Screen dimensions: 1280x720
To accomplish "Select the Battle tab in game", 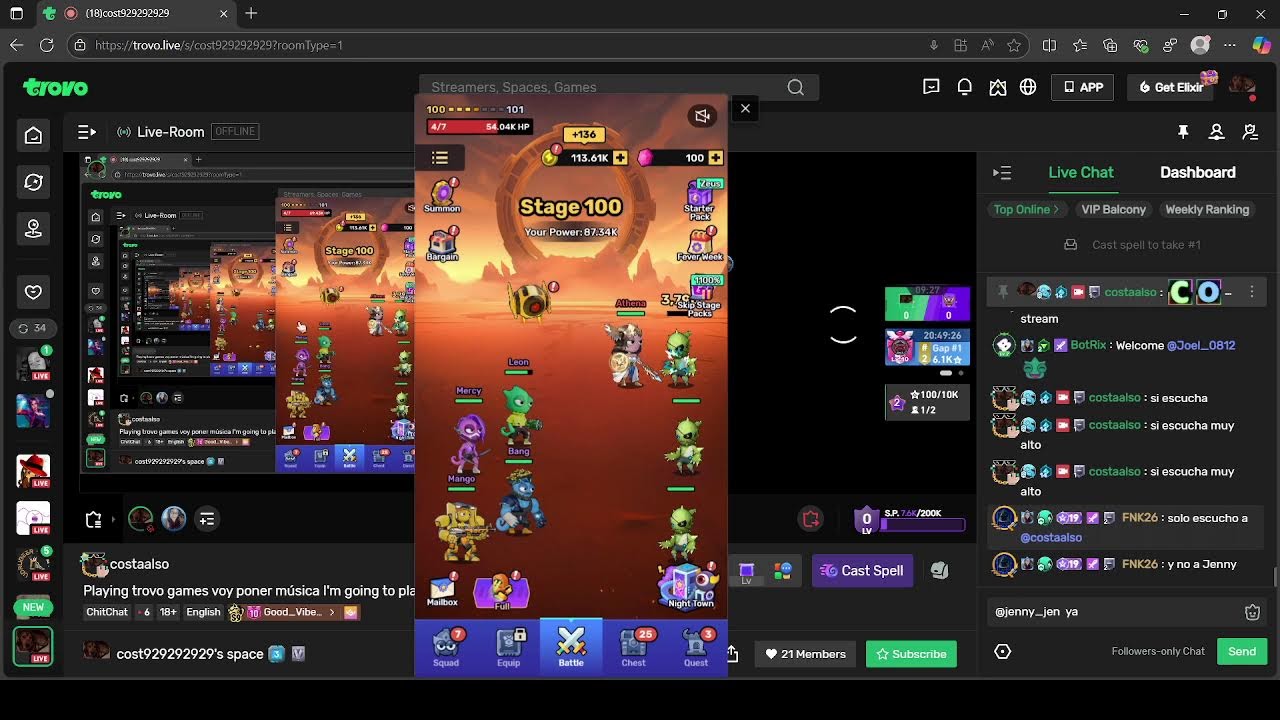I will coord(571,647).
